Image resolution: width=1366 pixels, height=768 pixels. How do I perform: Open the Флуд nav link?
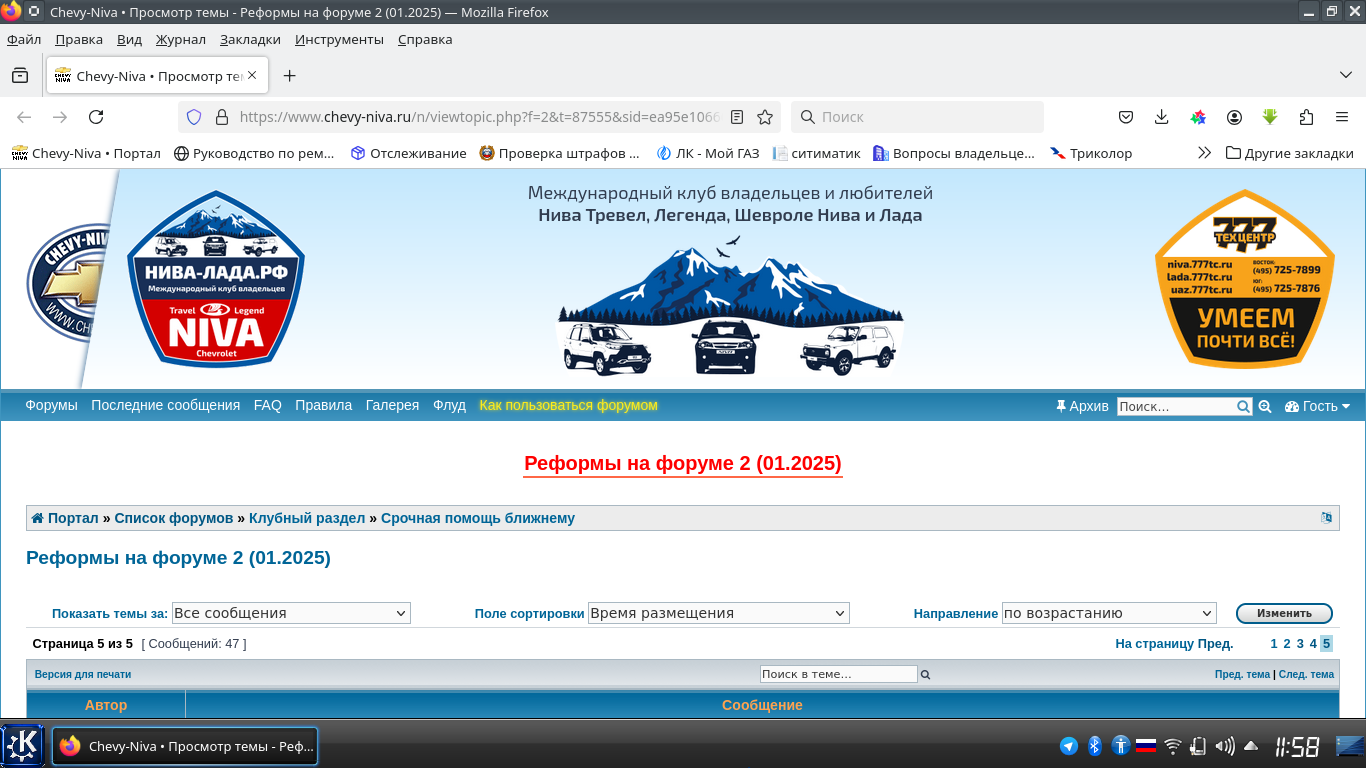(x=449, y=405)
